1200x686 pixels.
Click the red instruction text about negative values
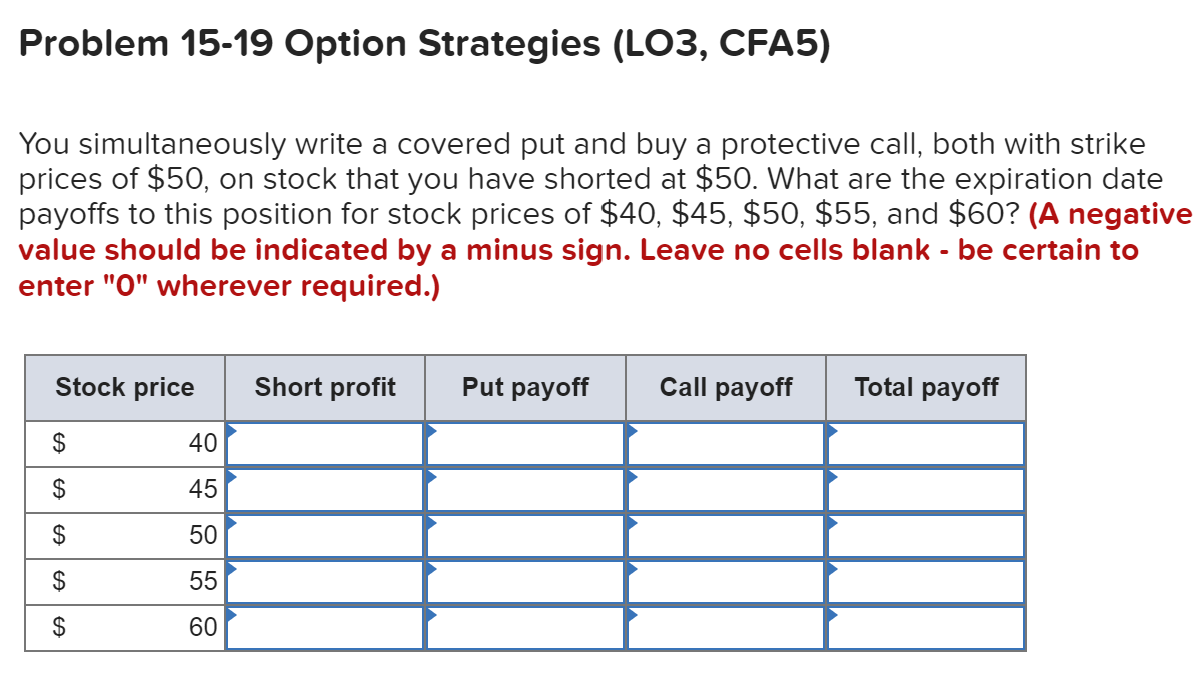(x=600, y=250)
